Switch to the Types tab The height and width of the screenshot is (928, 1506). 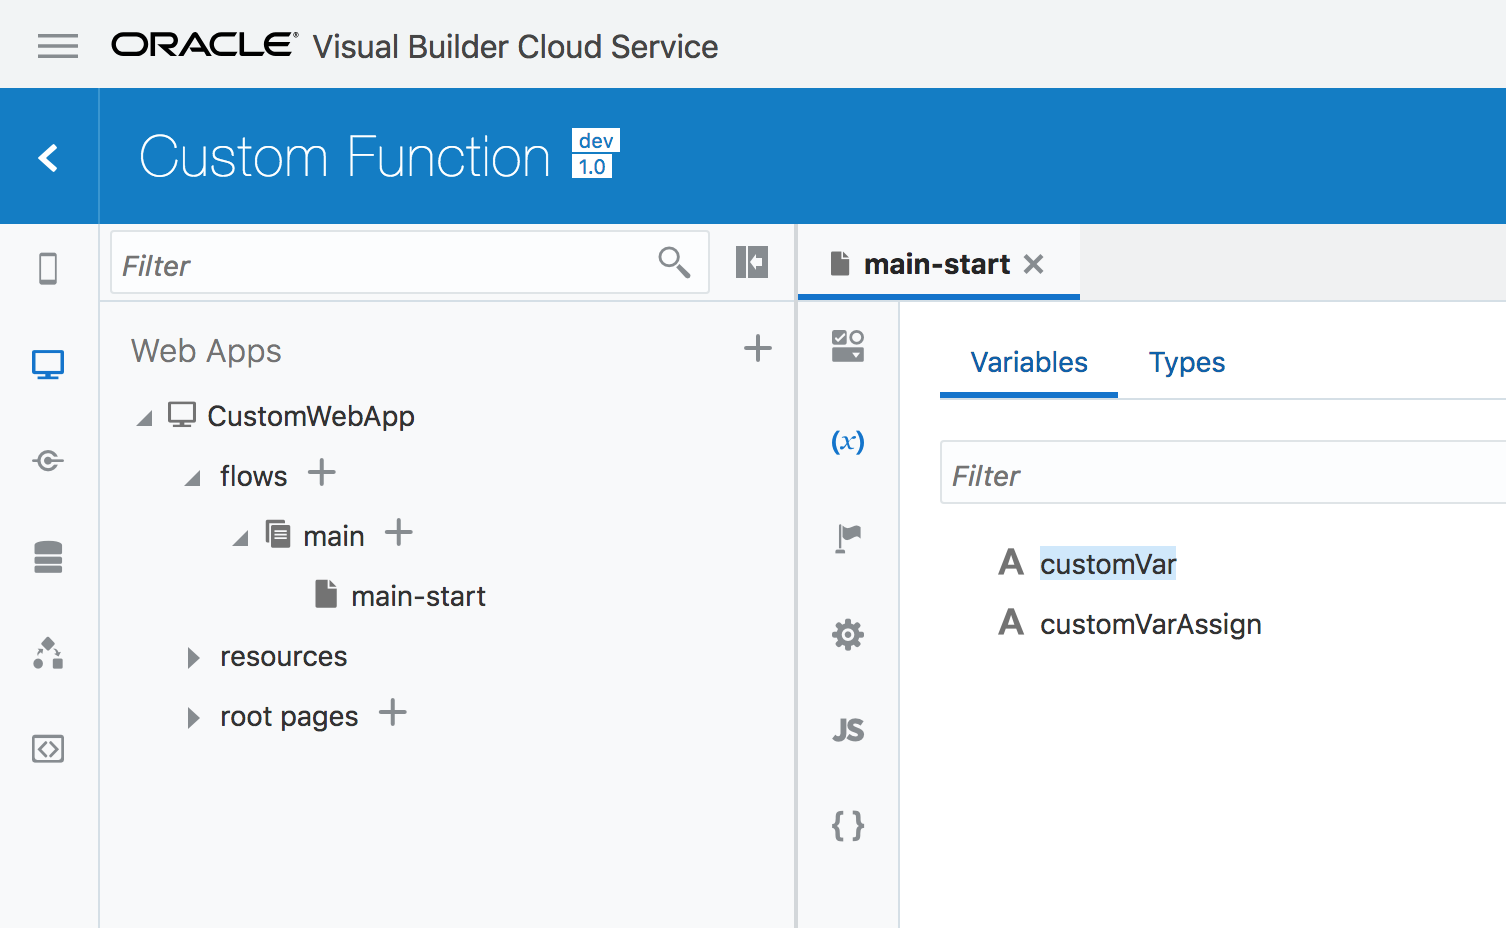coord(1187,362)
